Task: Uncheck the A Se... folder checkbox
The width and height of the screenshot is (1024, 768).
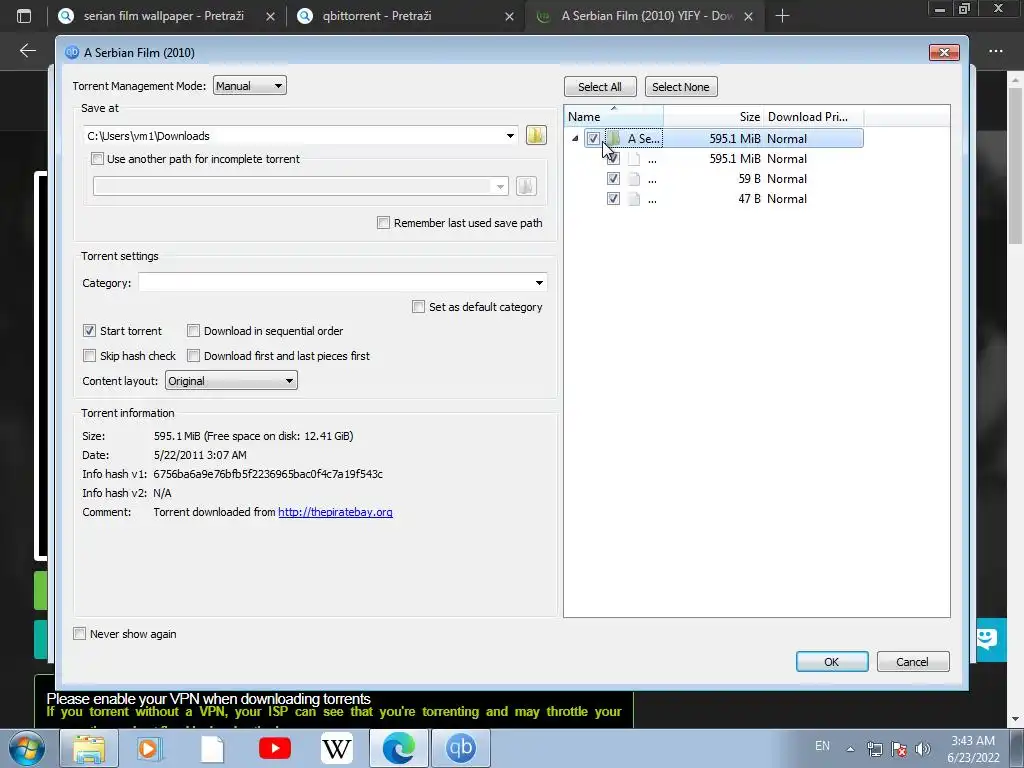Action: [x=593, y=138]
